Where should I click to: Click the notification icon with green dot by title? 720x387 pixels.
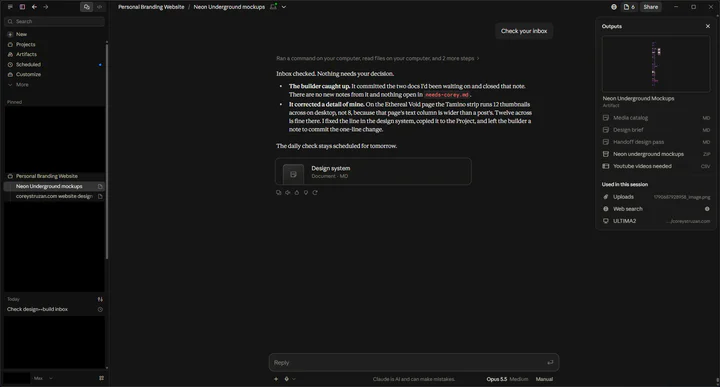click(x=273, y=7)
